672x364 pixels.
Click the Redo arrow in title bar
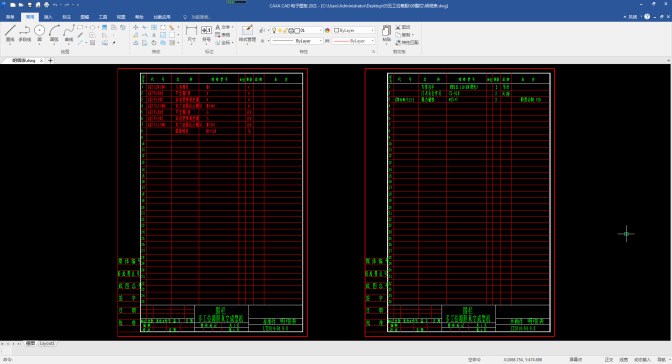click(67, 5)
